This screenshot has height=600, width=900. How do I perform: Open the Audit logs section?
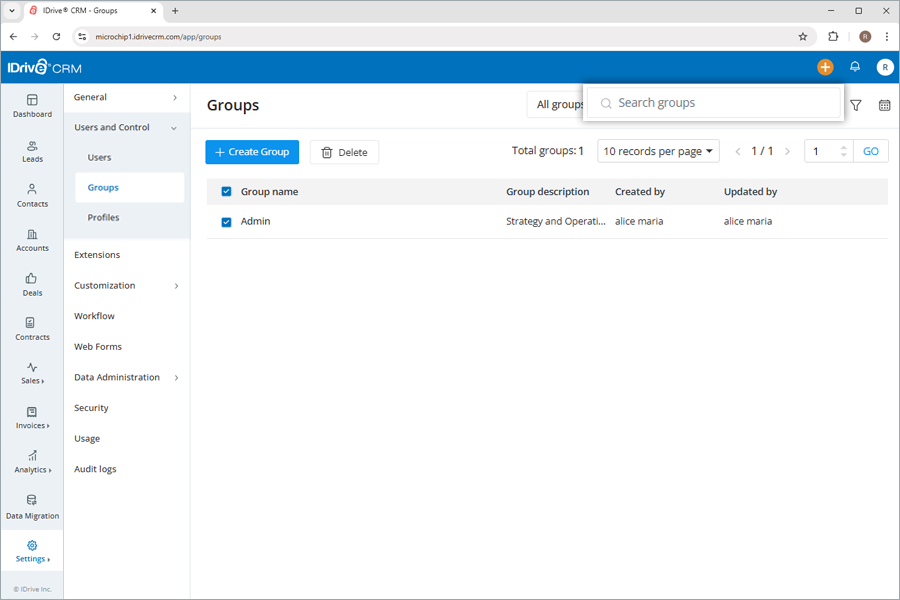click(x=95, y=468)
